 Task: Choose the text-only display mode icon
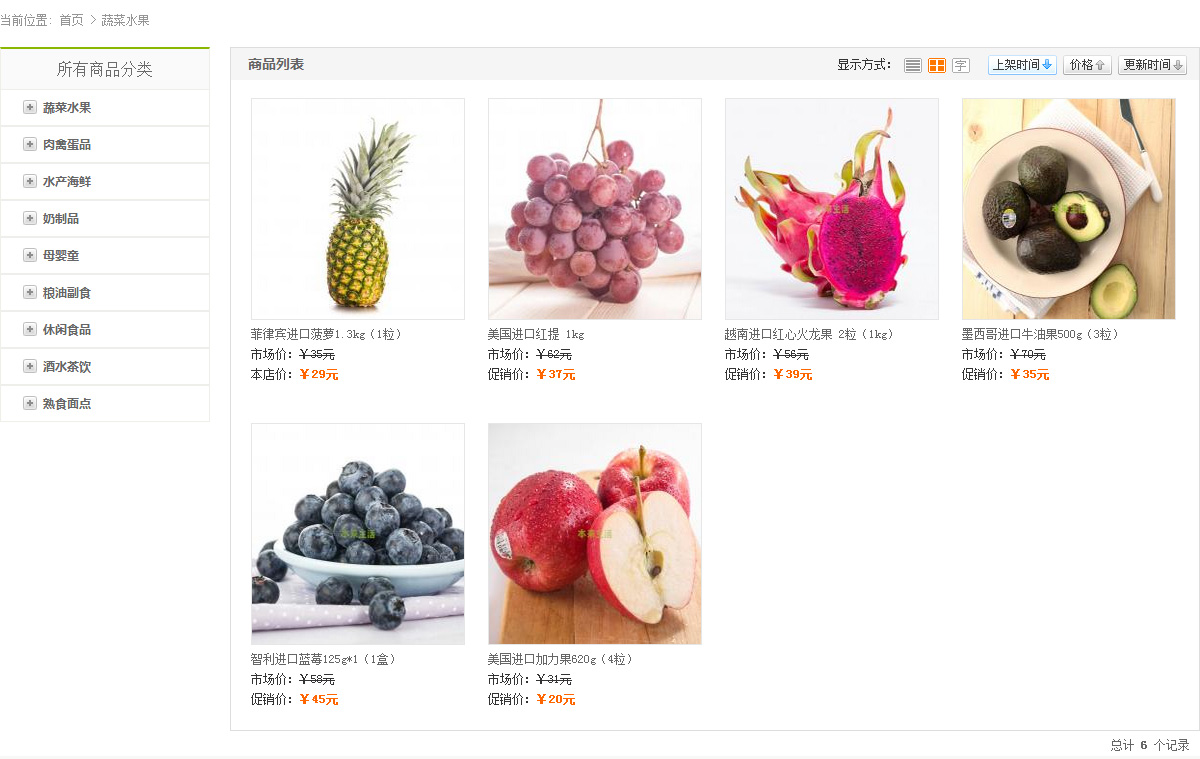tap(961, 65)
